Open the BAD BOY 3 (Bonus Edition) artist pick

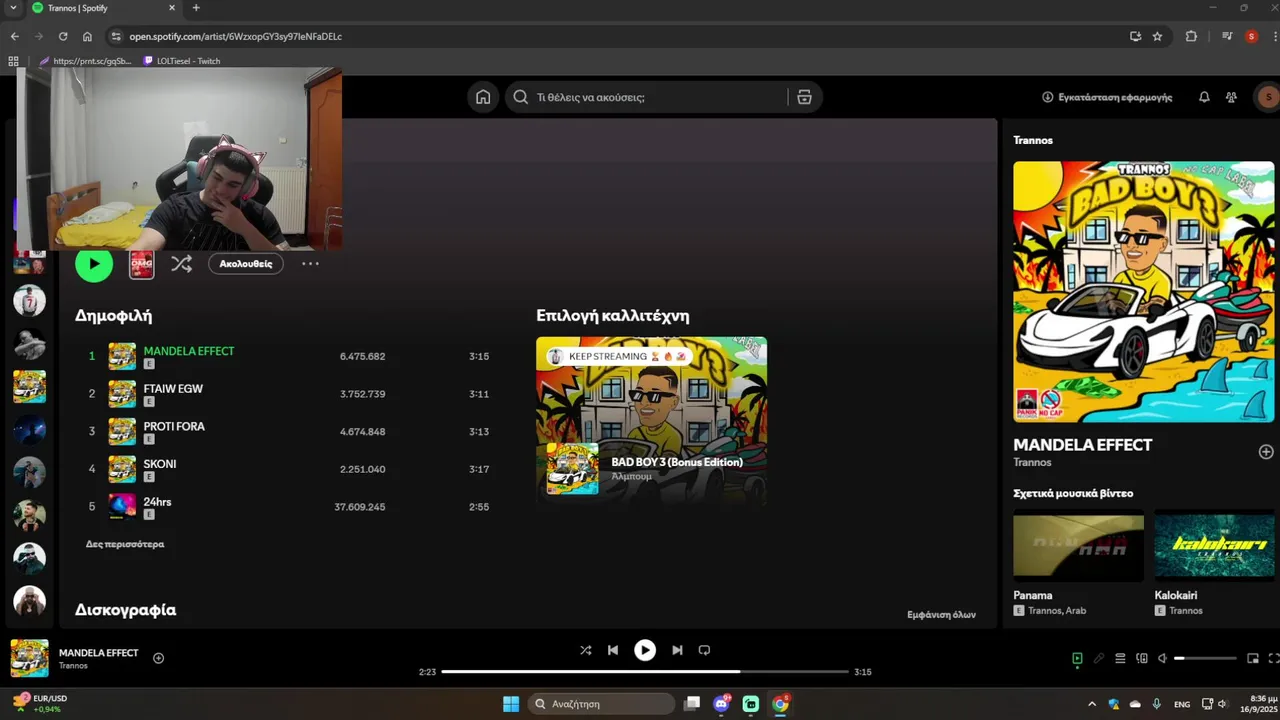coord(651,420)
